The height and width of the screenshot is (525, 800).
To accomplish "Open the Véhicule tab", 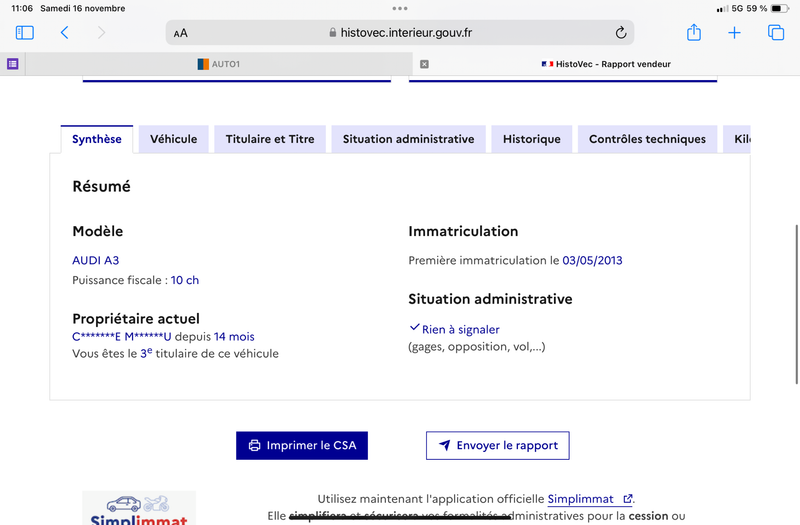I will pyautogui.click(x=173, y=139).
